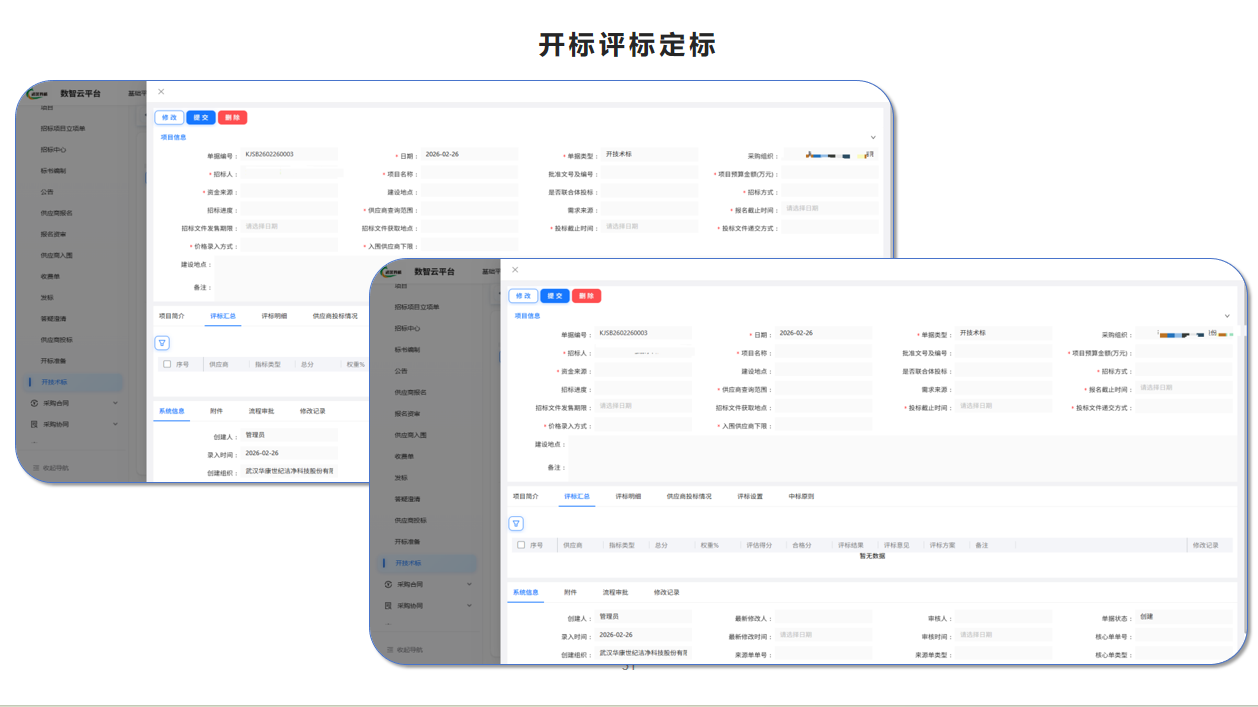This screenshot has height=707, width=1258.
Task: Open 最新修改时间 date picker in front screenshot
Action: (822, 635)
